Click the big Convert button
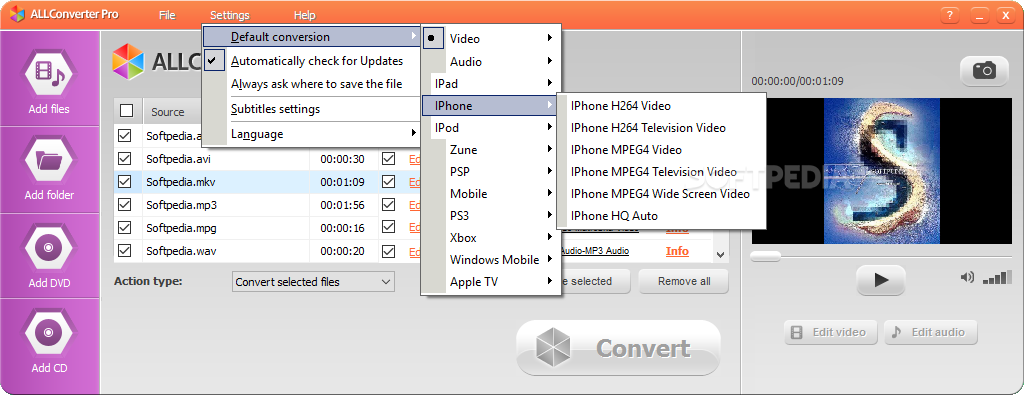This screenshot has width=1024, height=395. pos(618,348)
